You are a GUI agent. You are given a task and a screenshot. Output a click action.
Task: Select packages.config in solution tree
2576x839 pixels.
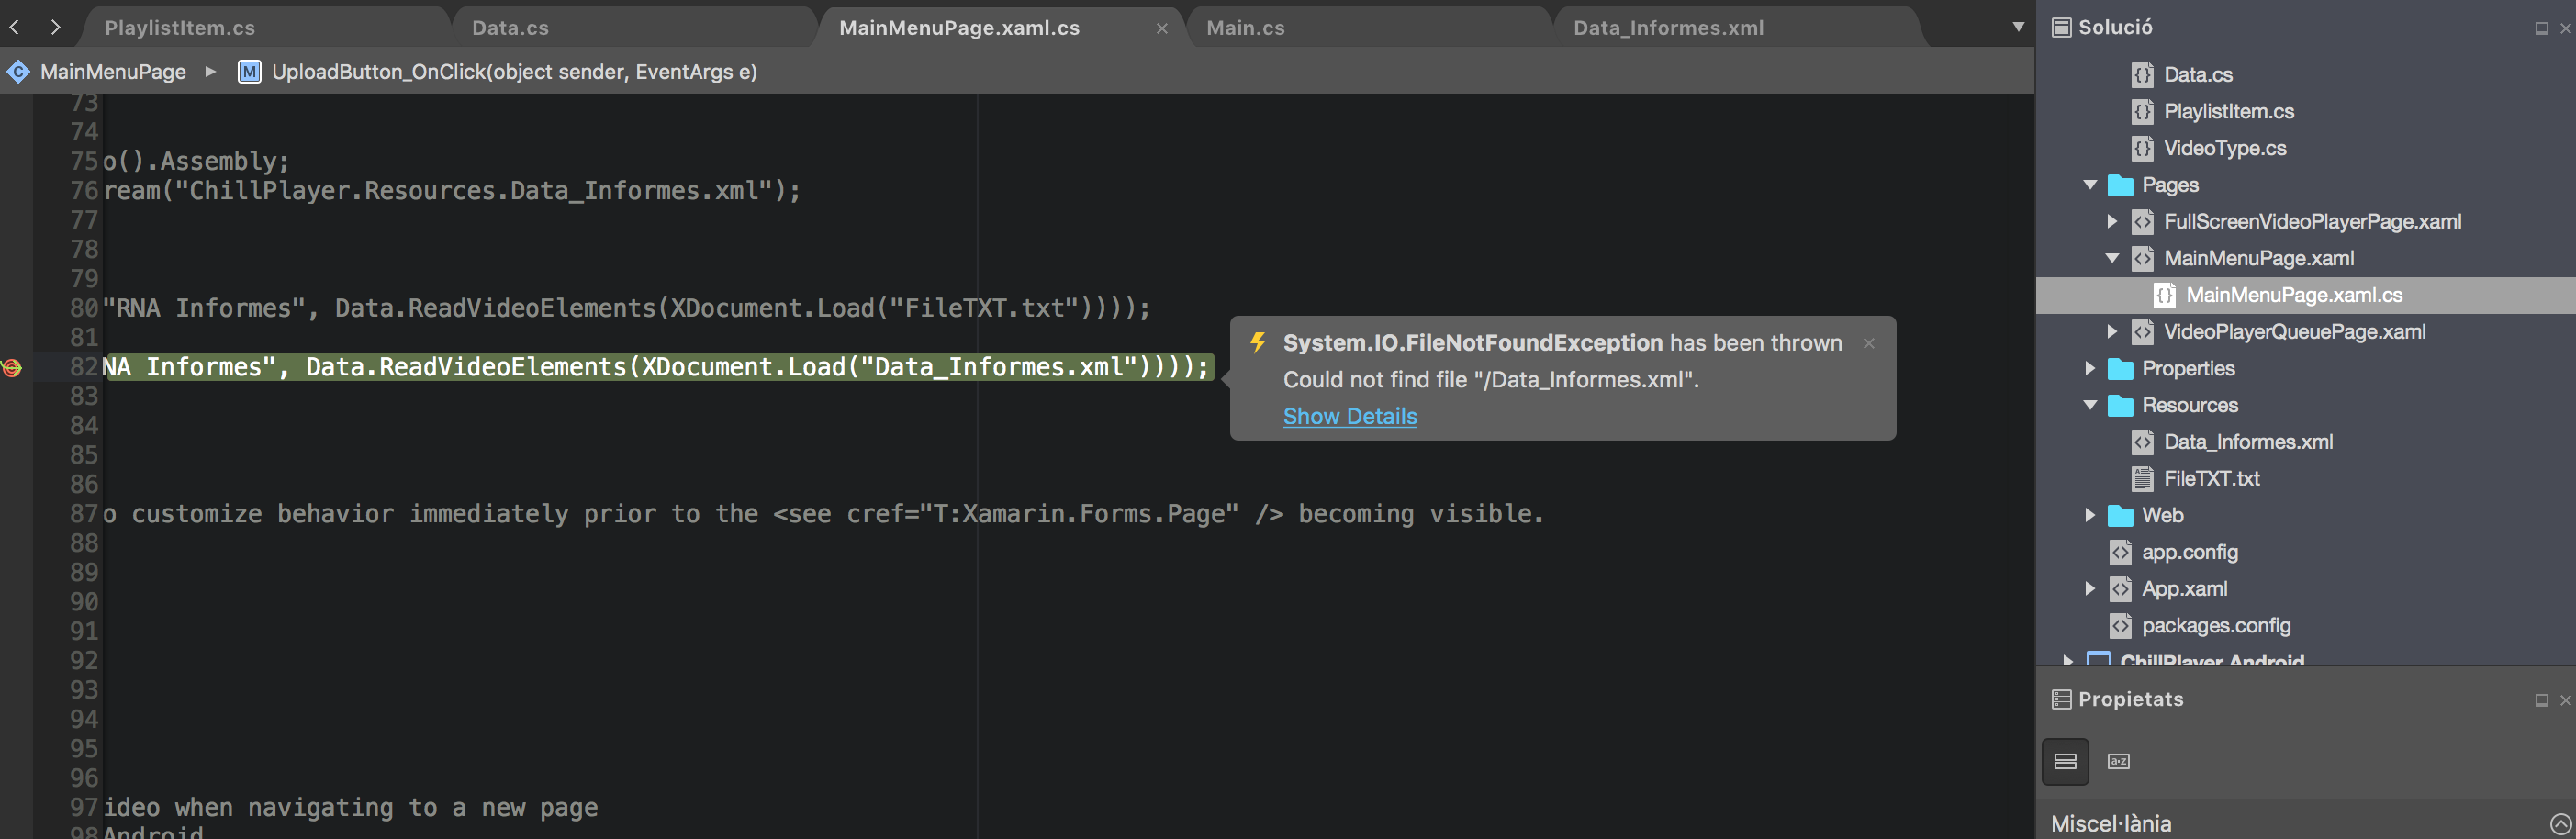(2216, 626)
